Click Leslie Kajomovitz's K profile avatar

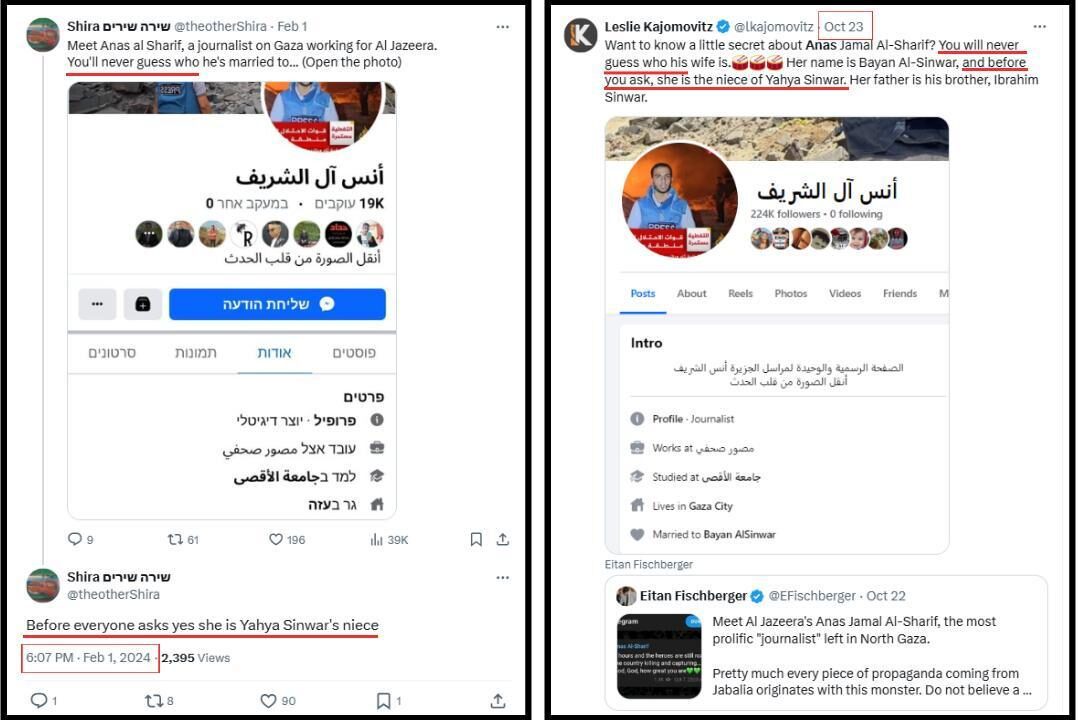580,35
